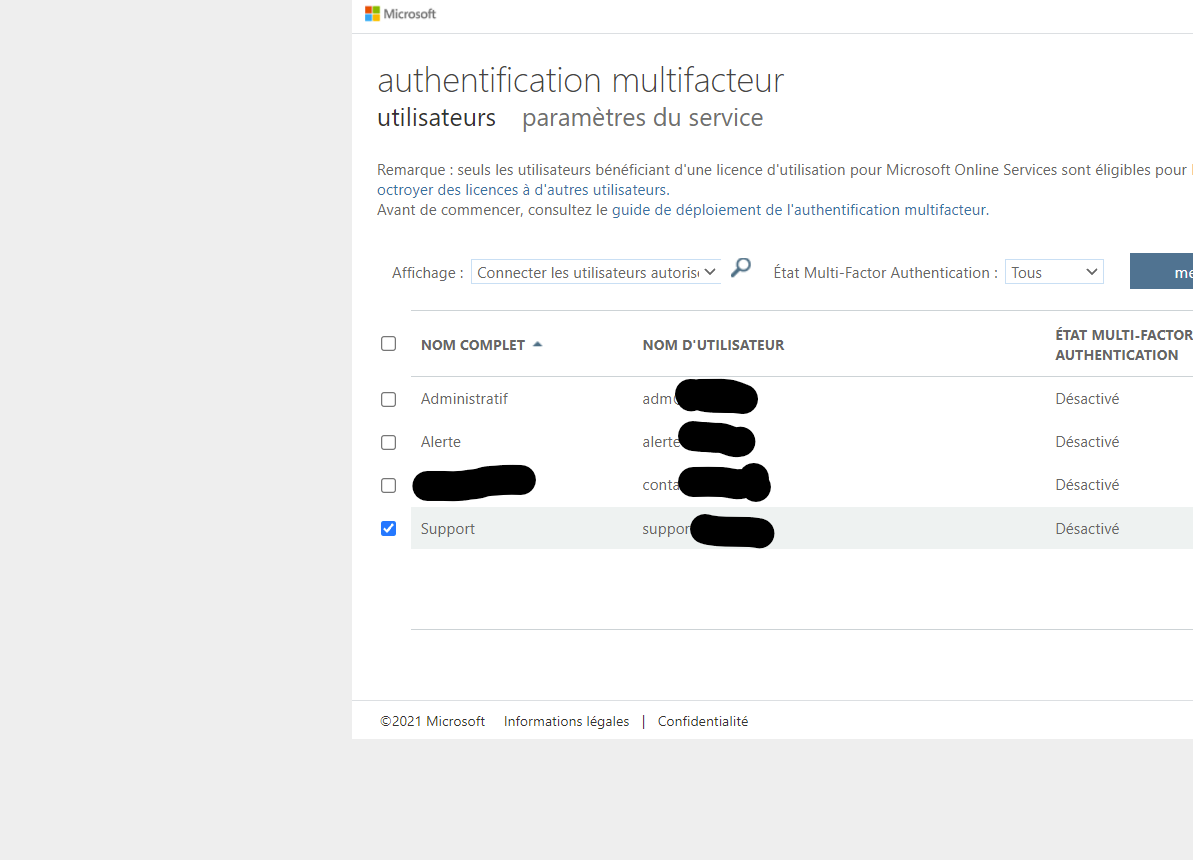The width and height of the screenshot is (1193, 860).
Task: Select the Administratif name cell
Action: (x=464, y=399)
